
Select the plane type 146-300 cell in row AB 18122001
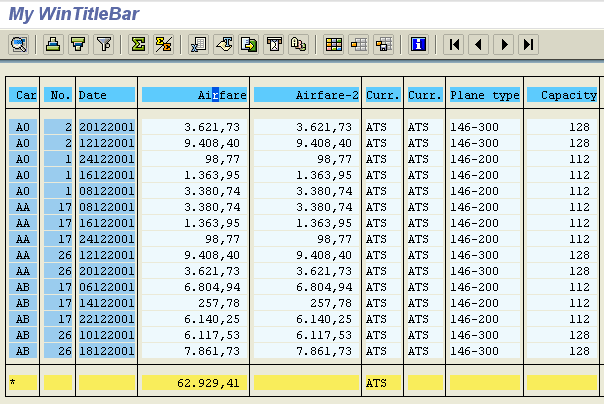(485, 351)
